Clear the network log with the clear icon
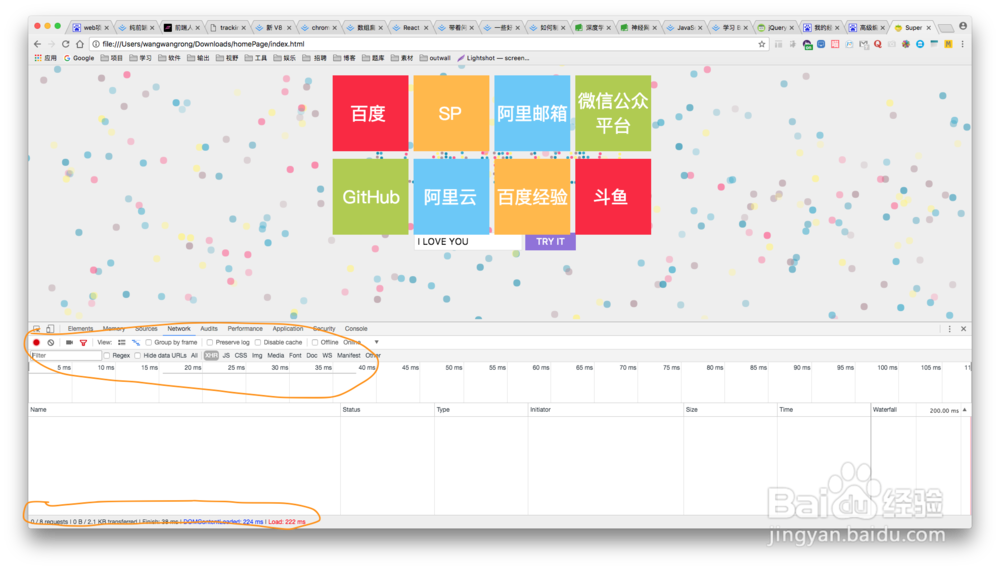Screen dimensions: 1000x569 coord(50,343)
